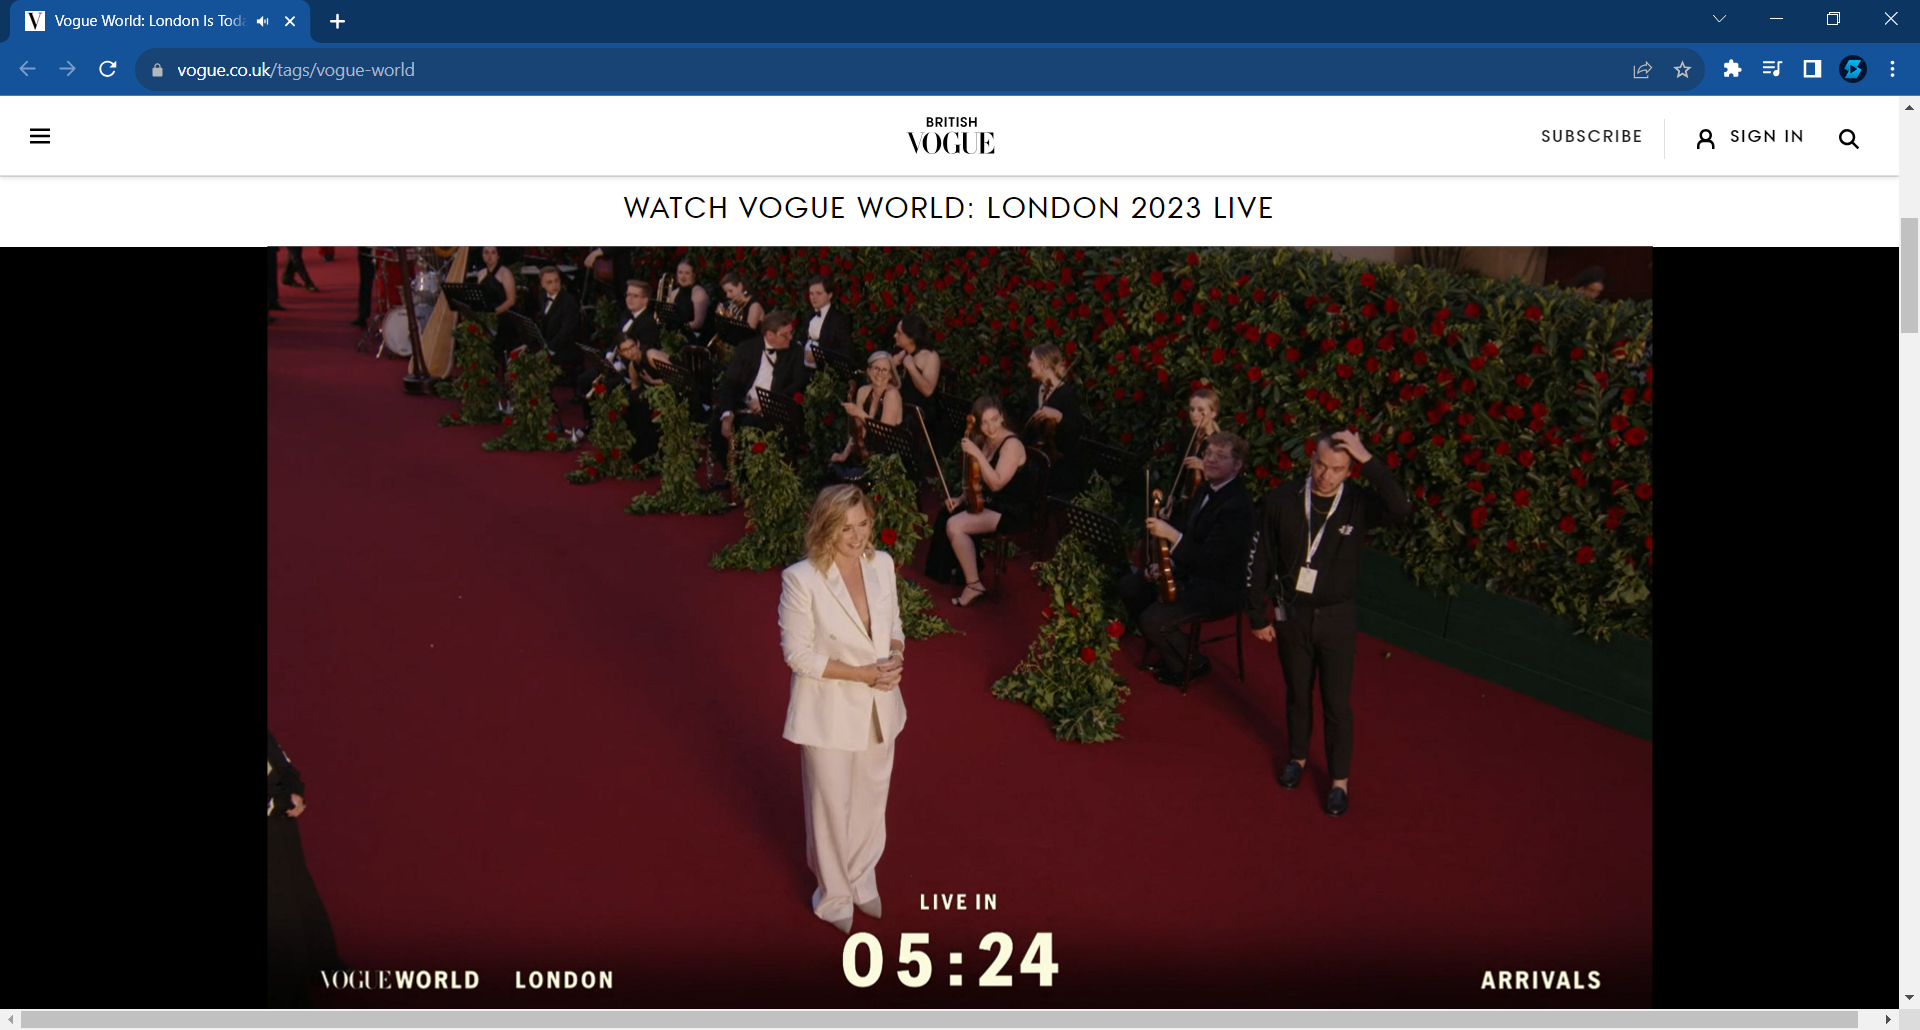Image resolution: width=1920 pixels, height=1030 pixels.
Task: Click the Watch Vogue World: London 2023 Live heading
Action: [948, 208]
